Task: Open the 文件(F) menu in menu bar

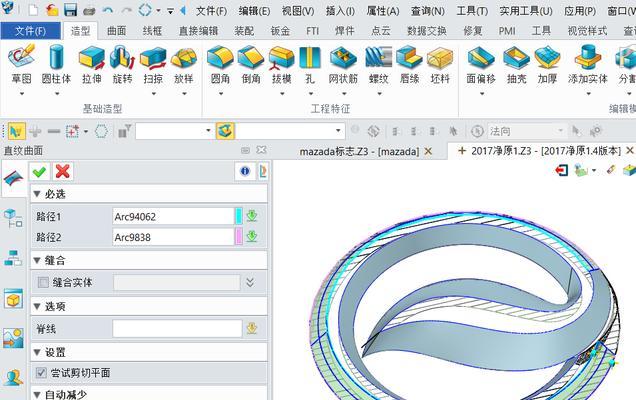Action: pyautogui.click(x=211, y=11)
